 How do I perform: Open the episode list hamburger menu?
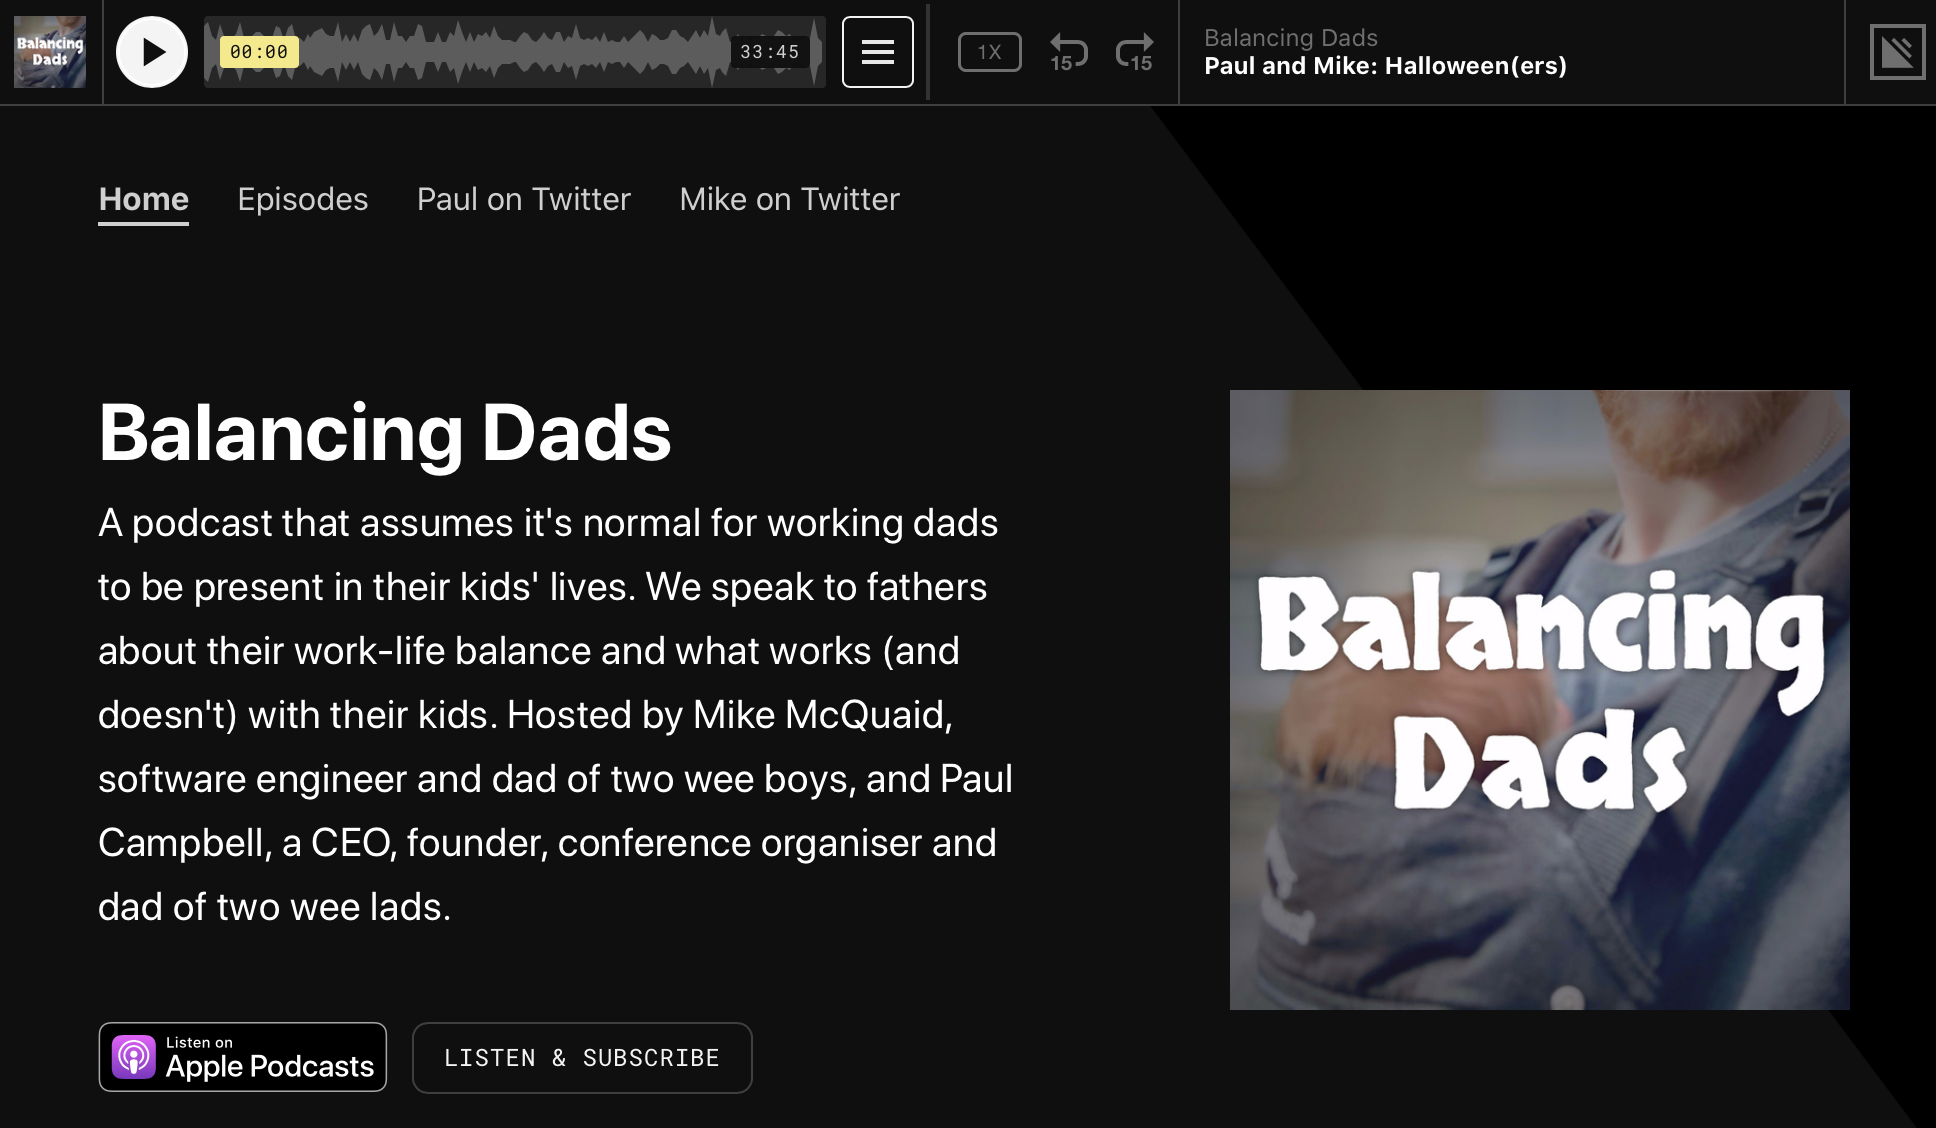click(x=877, y=52)
